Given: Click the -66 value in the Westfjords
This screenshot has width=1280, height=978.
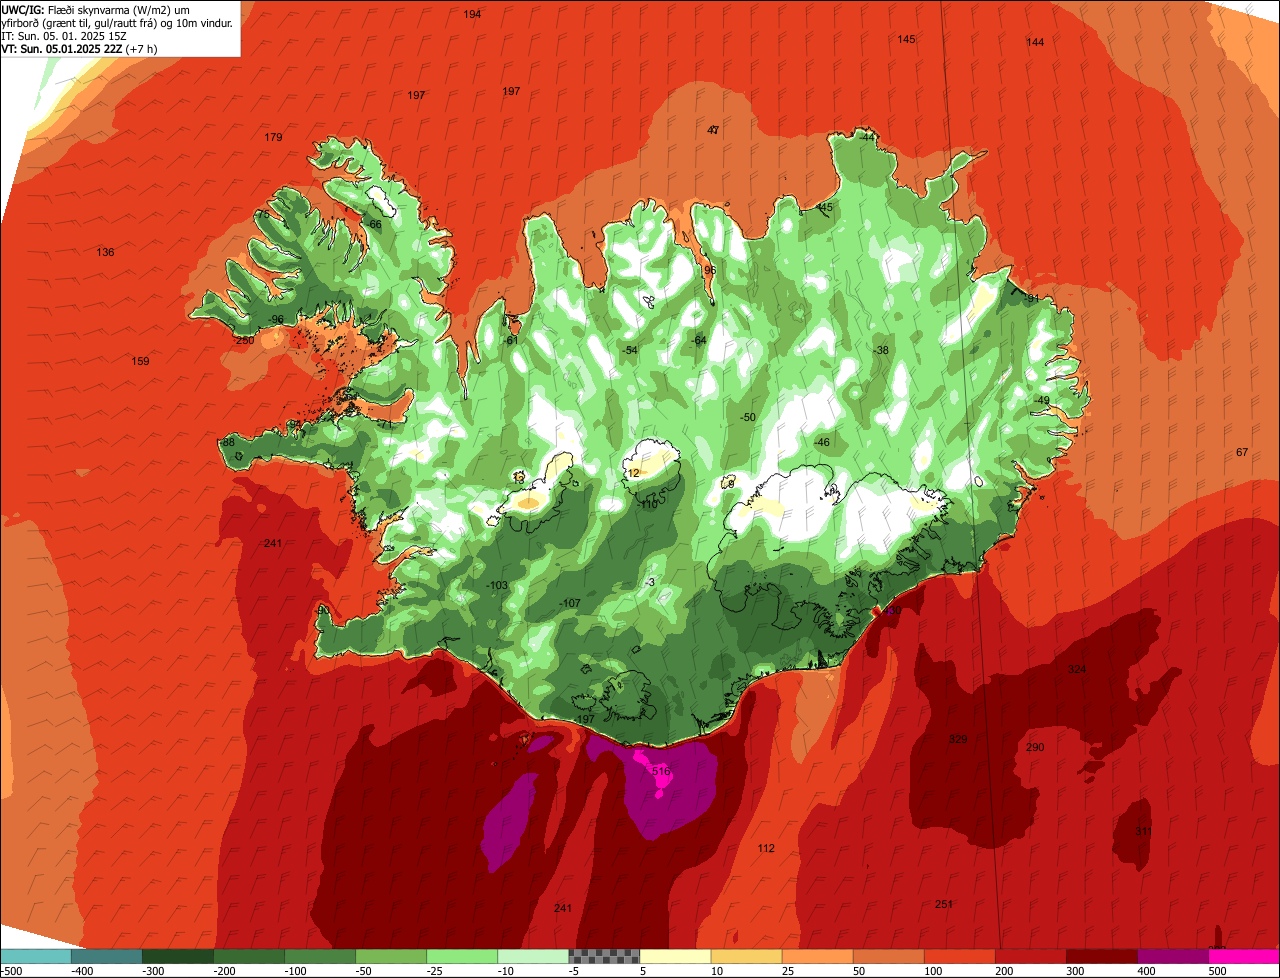Looking at the screenshot, I should pos(374,224).
